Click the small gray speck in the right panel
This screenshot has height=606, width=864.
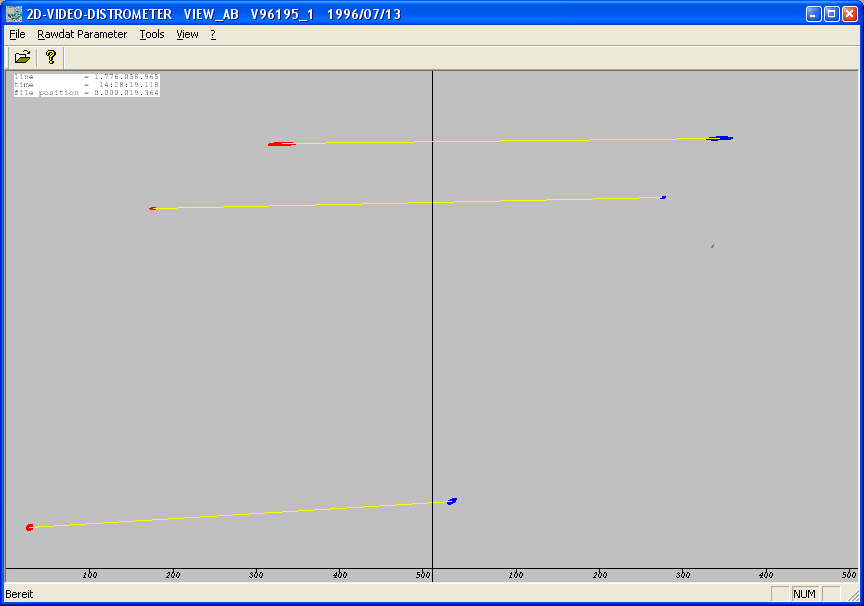pyautogui.click(x=712, y=246)
